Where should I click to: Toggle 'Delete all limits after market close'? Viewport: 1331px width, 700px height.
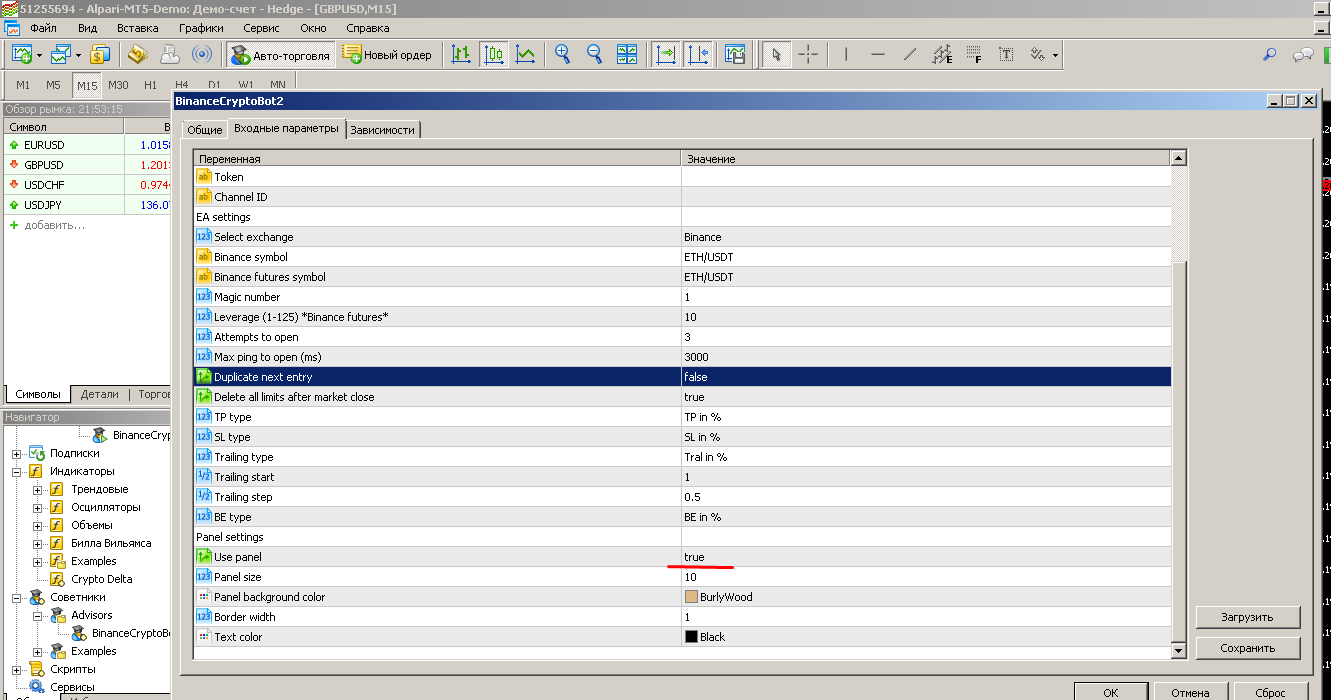(925, 397)
